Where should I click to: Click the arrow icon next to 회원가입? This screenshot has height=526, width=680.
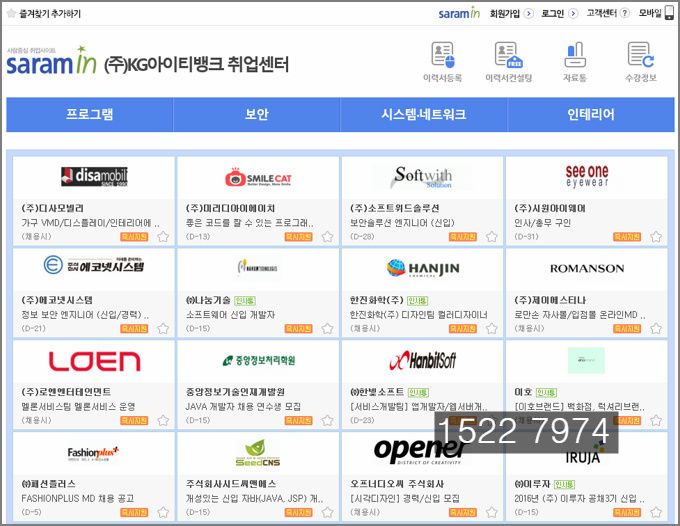[528, 13]
